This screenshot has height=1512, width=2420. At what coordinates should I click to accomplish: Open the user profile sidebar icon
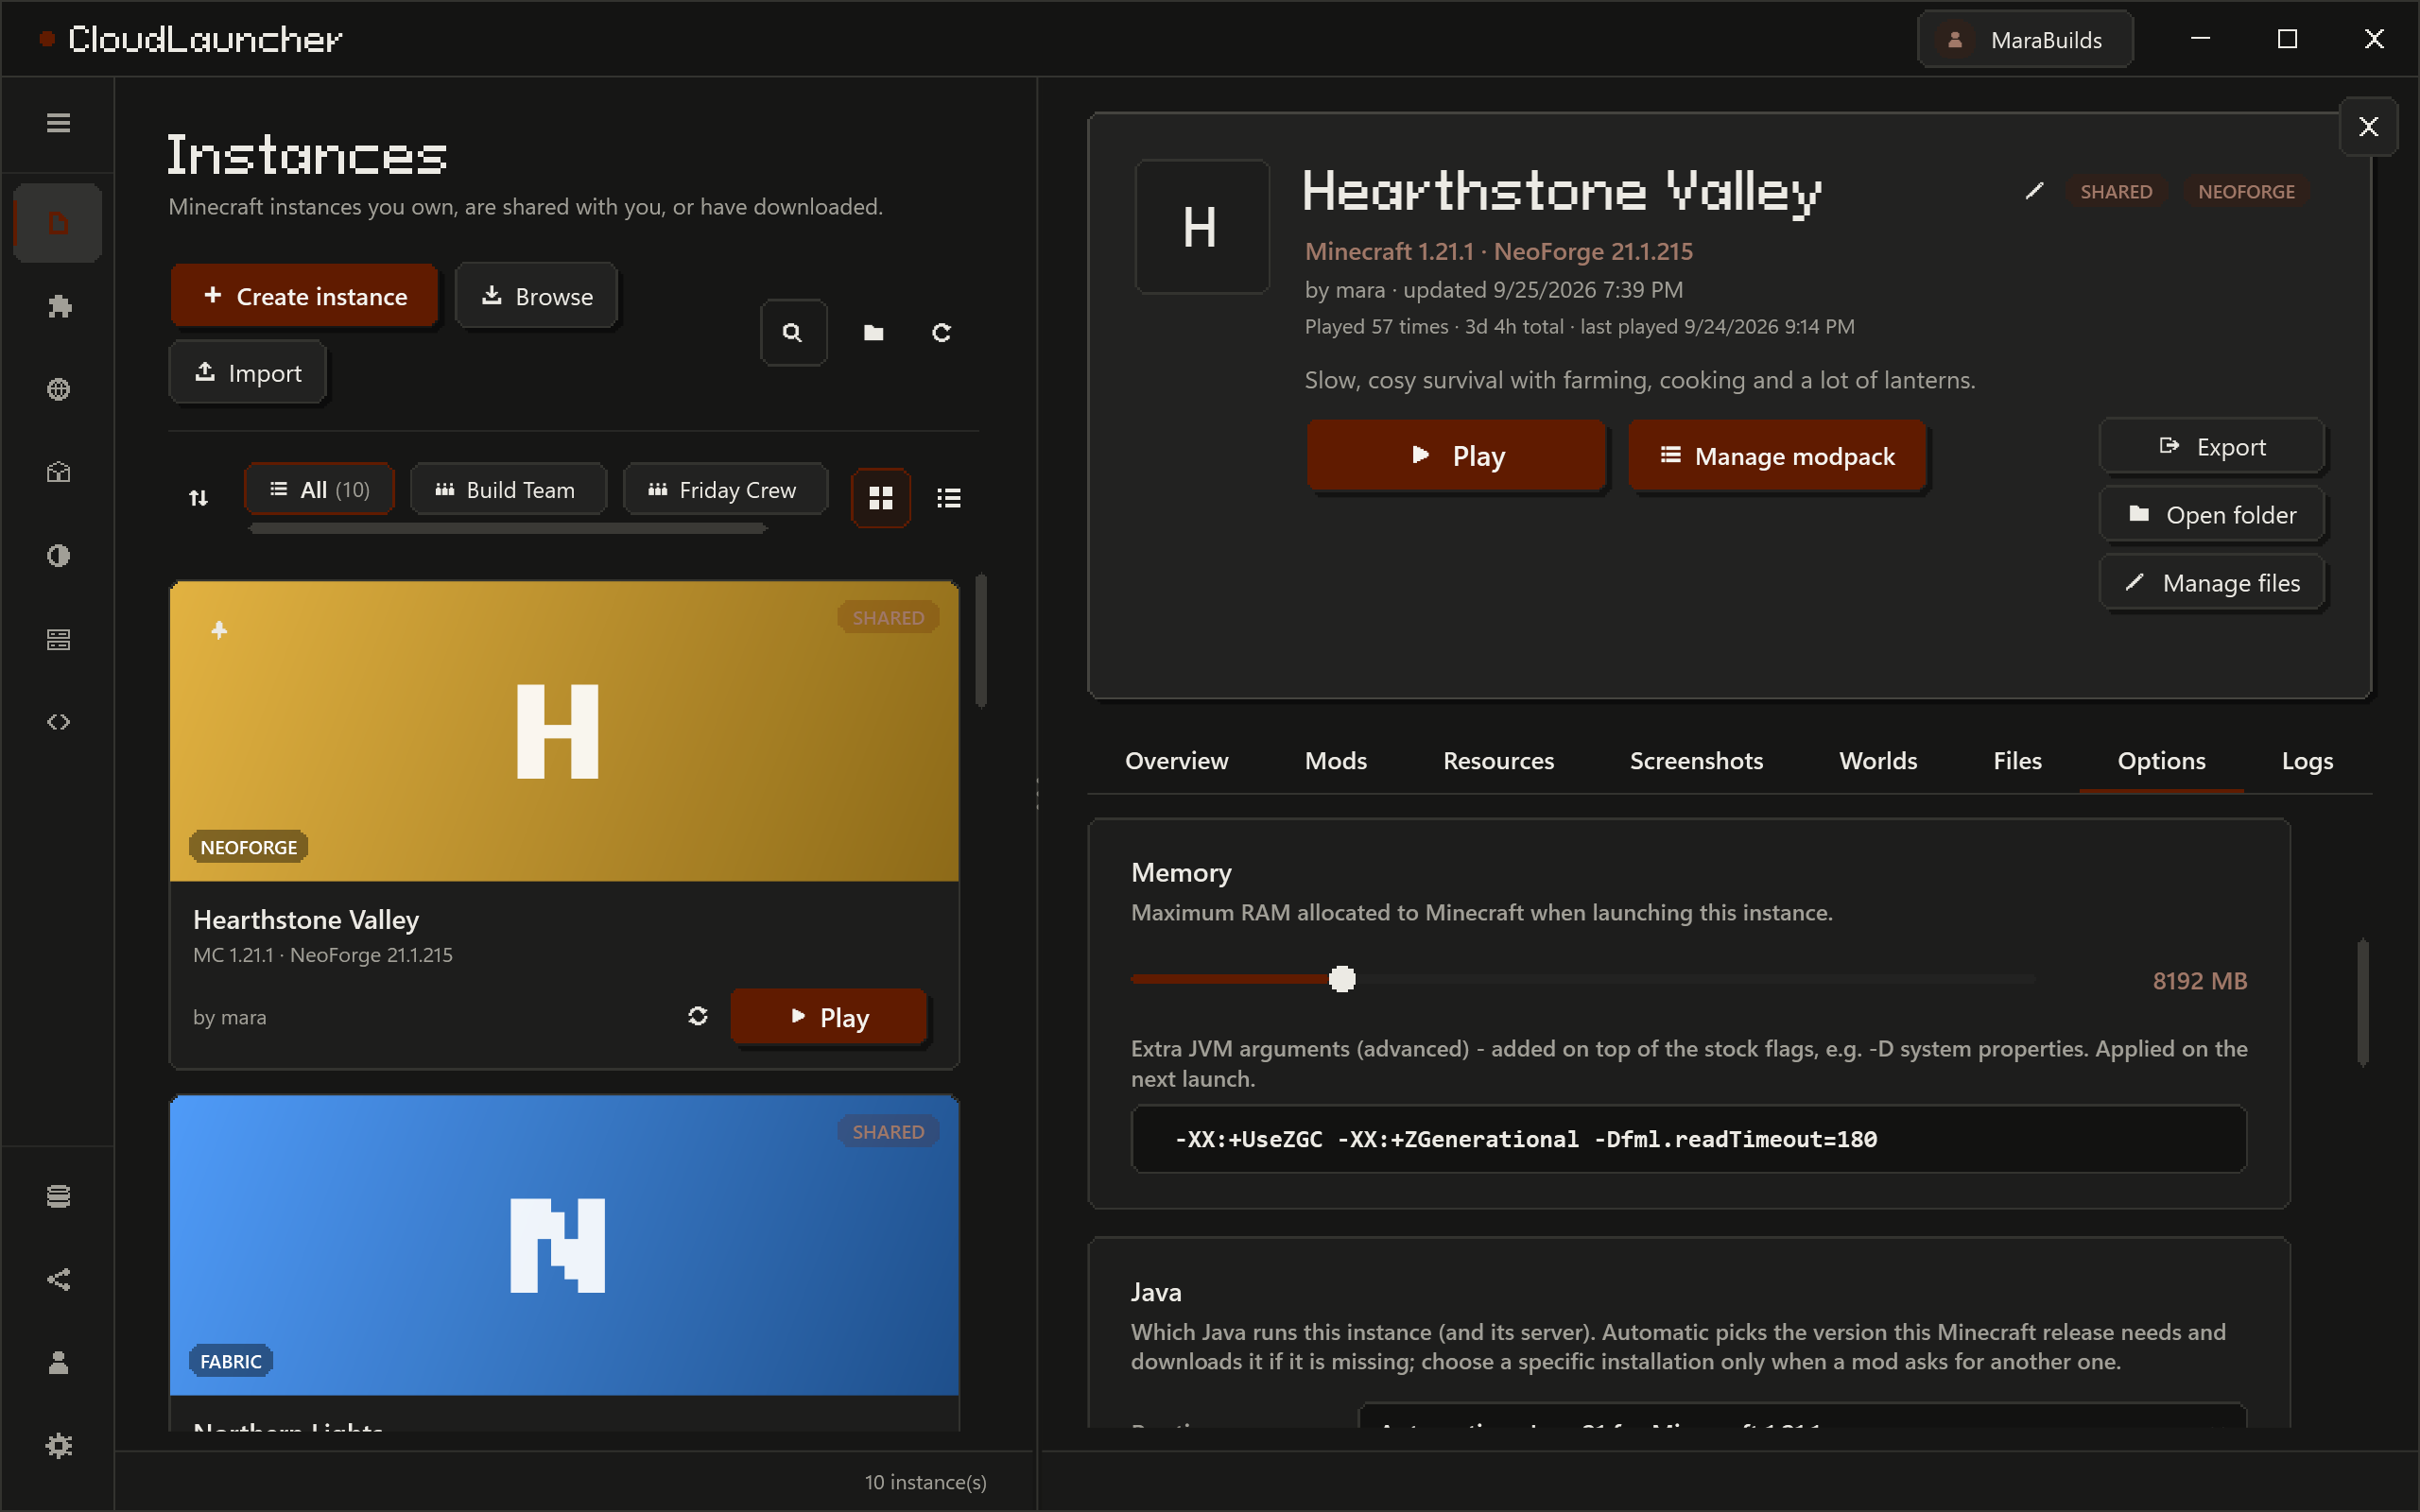click(58, 1362)
